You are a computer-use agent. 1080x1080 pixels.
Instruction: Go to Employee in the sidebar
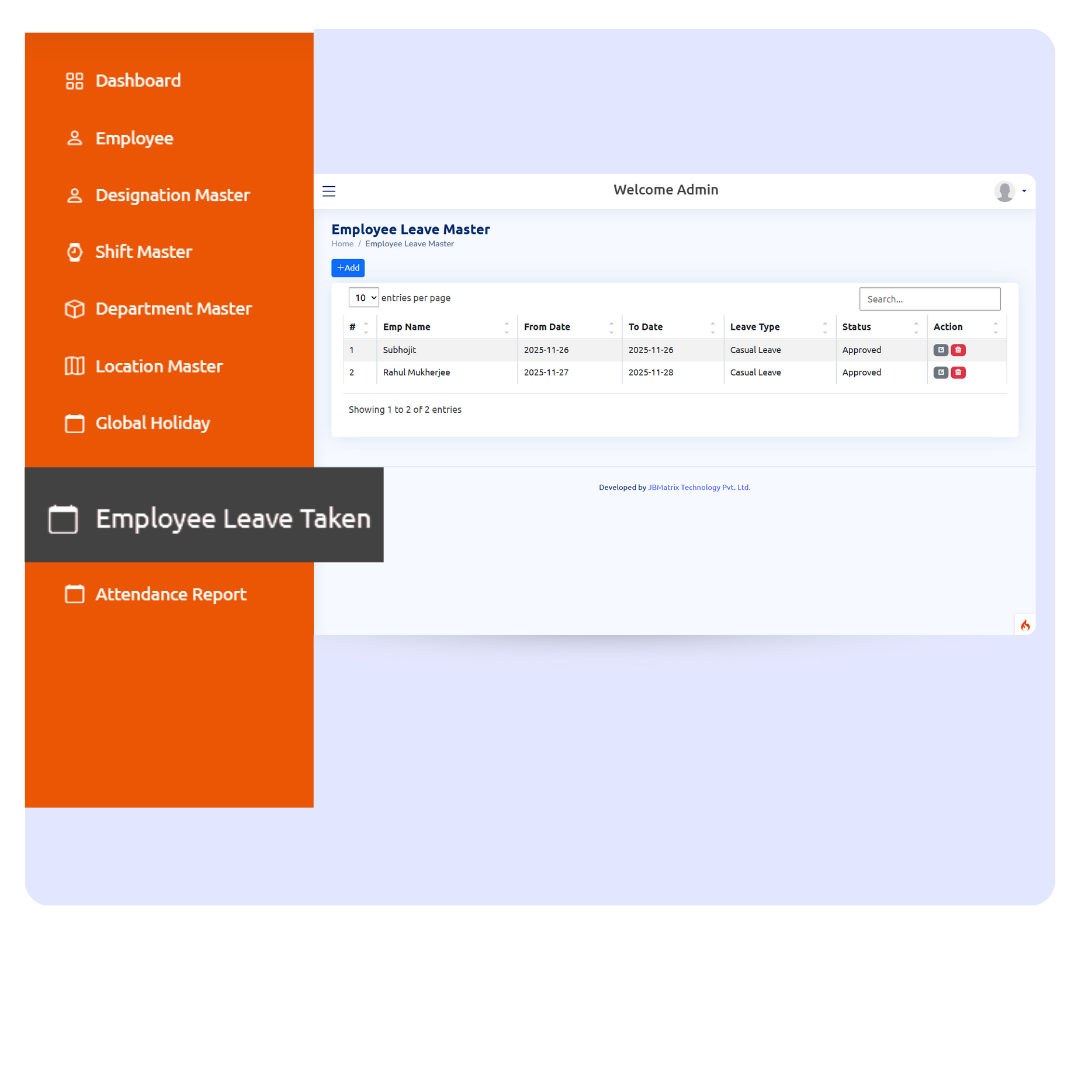pyautogui.click(x=134, y=138)
